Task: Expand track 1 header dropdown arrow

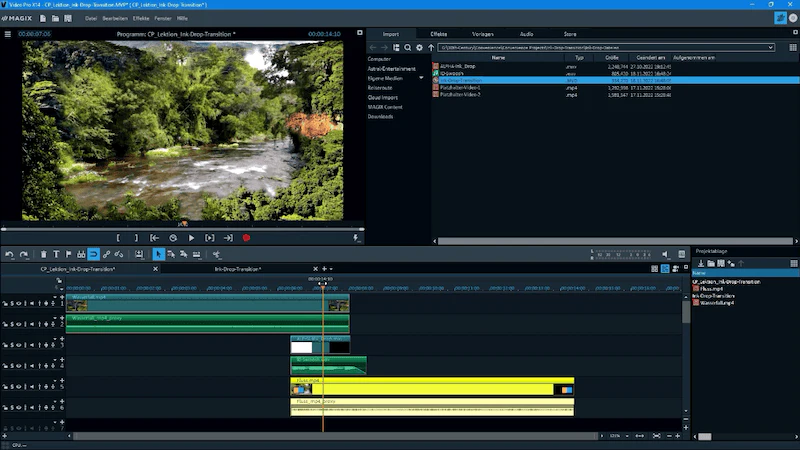Action: [x=55, y=297]
